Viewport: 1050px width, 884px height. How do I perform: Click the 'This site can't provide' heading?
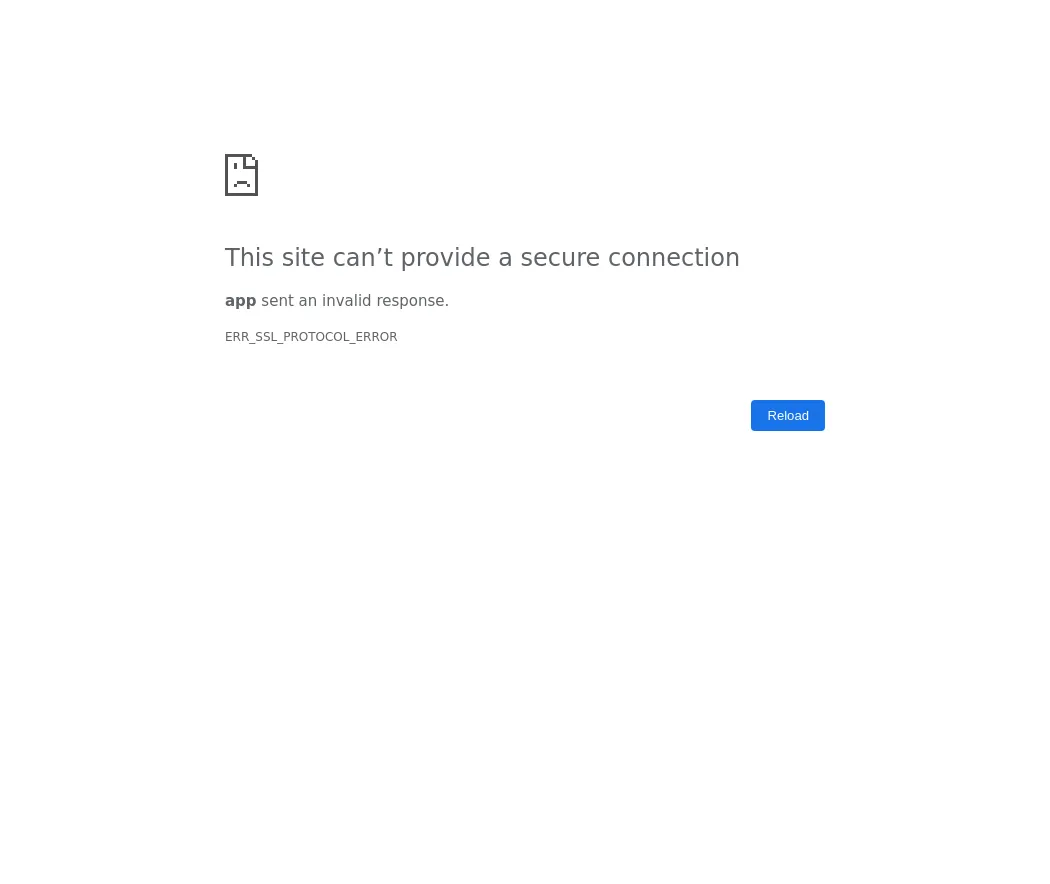pos(482,258)
